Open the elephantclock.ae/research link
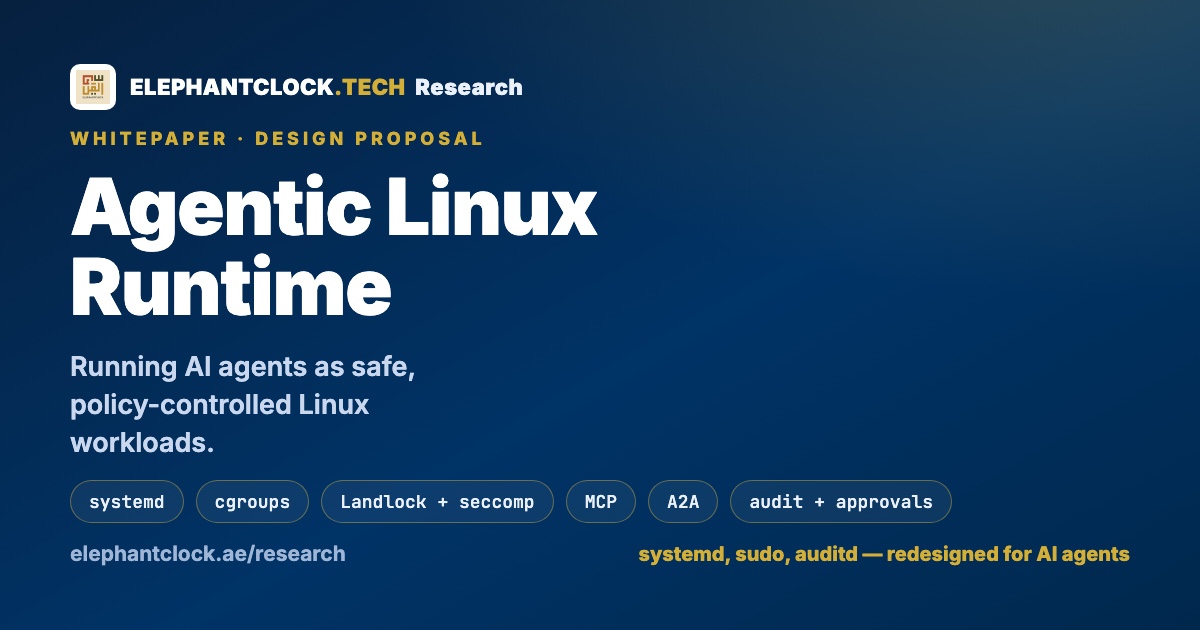The width and height of the screenshot is (1200, 630). [208, 553]
